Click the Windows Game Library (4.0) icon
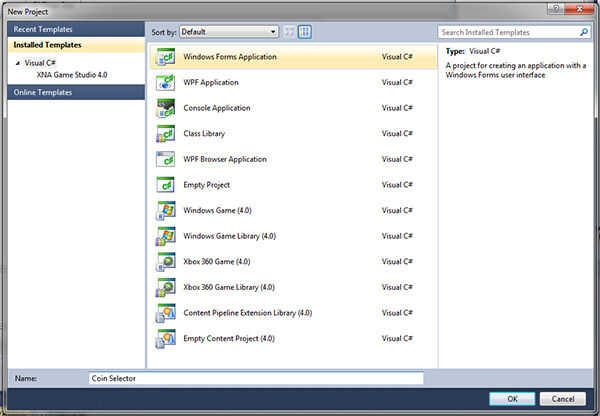Screen dimensions: 600x416 coord(166,237)
